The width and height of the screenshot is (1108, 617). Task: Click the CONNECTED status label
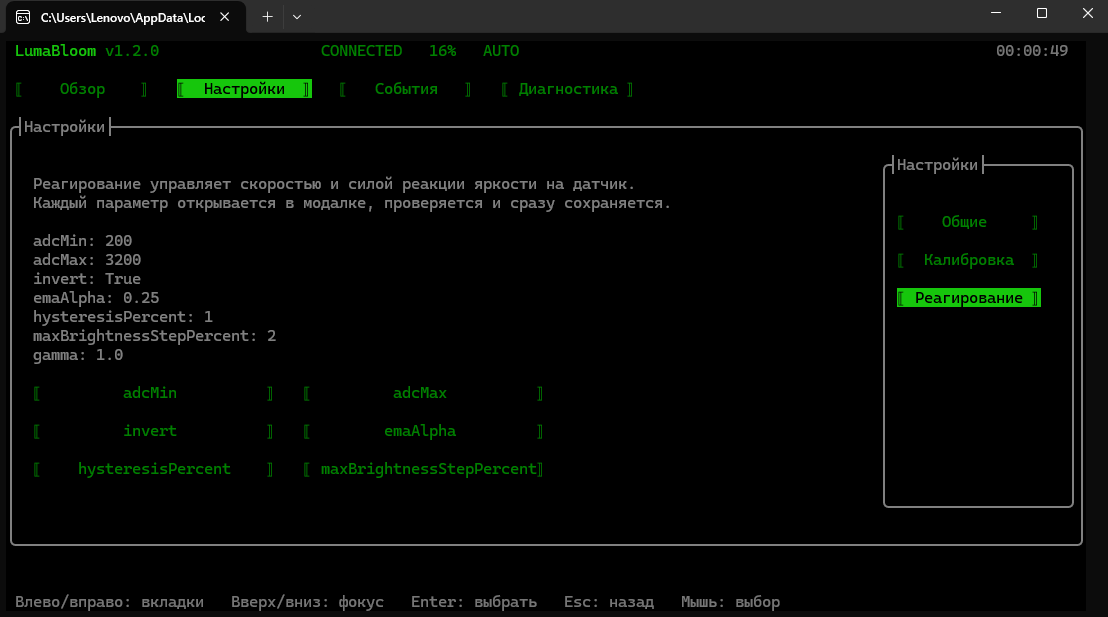(x=361, y=51)
